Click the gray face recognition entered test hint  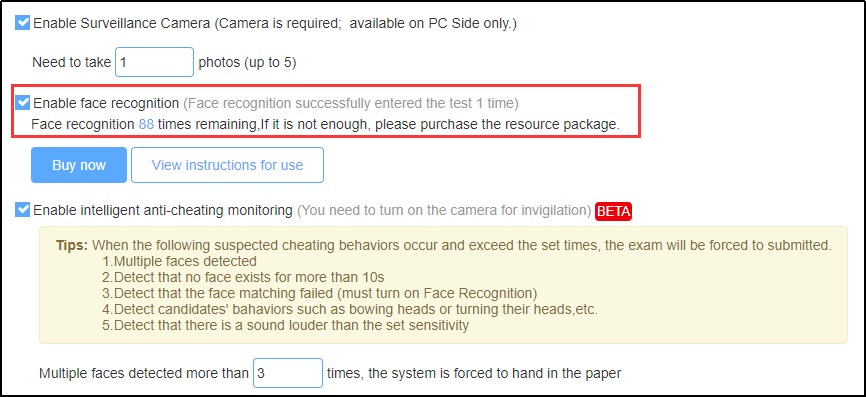pyautogui.click(x=351, y=103)
